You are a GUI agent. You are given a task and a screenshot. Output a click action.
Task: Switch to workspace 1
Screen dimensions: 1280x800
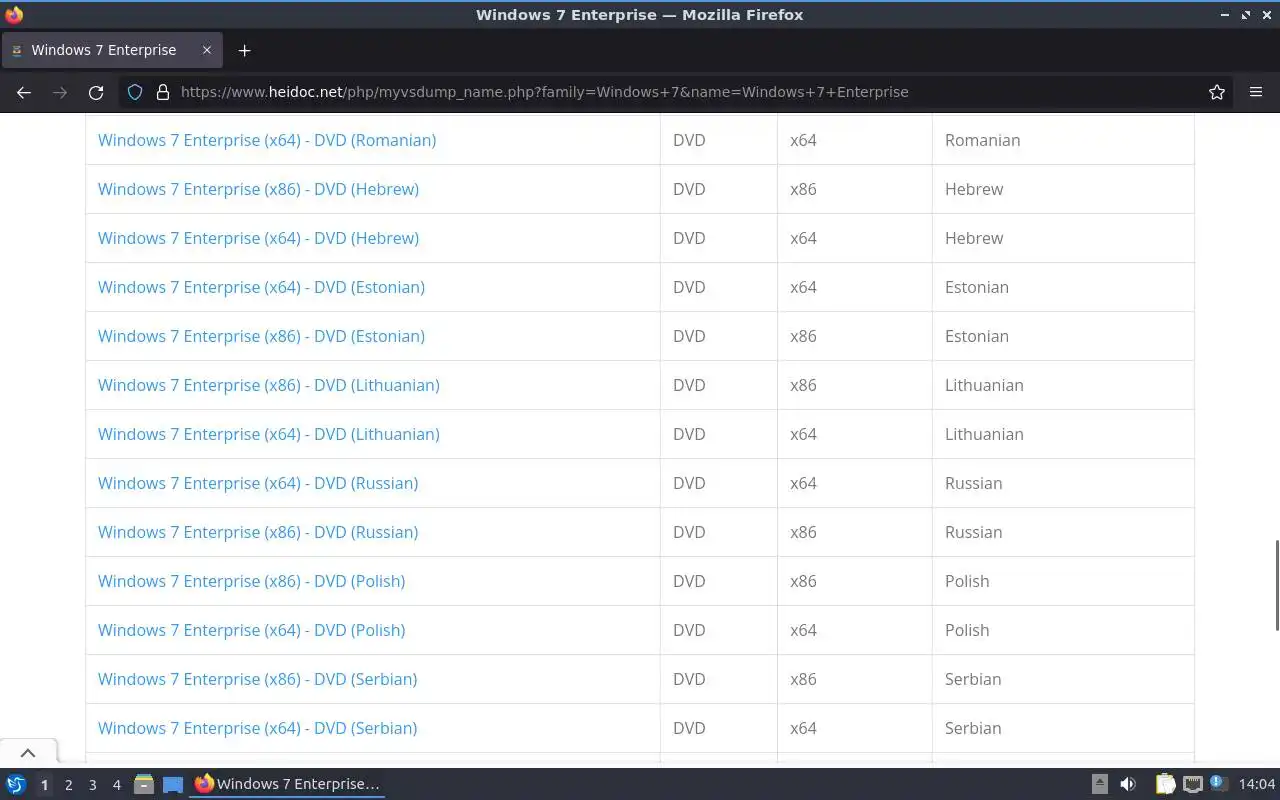pos(44,785)
